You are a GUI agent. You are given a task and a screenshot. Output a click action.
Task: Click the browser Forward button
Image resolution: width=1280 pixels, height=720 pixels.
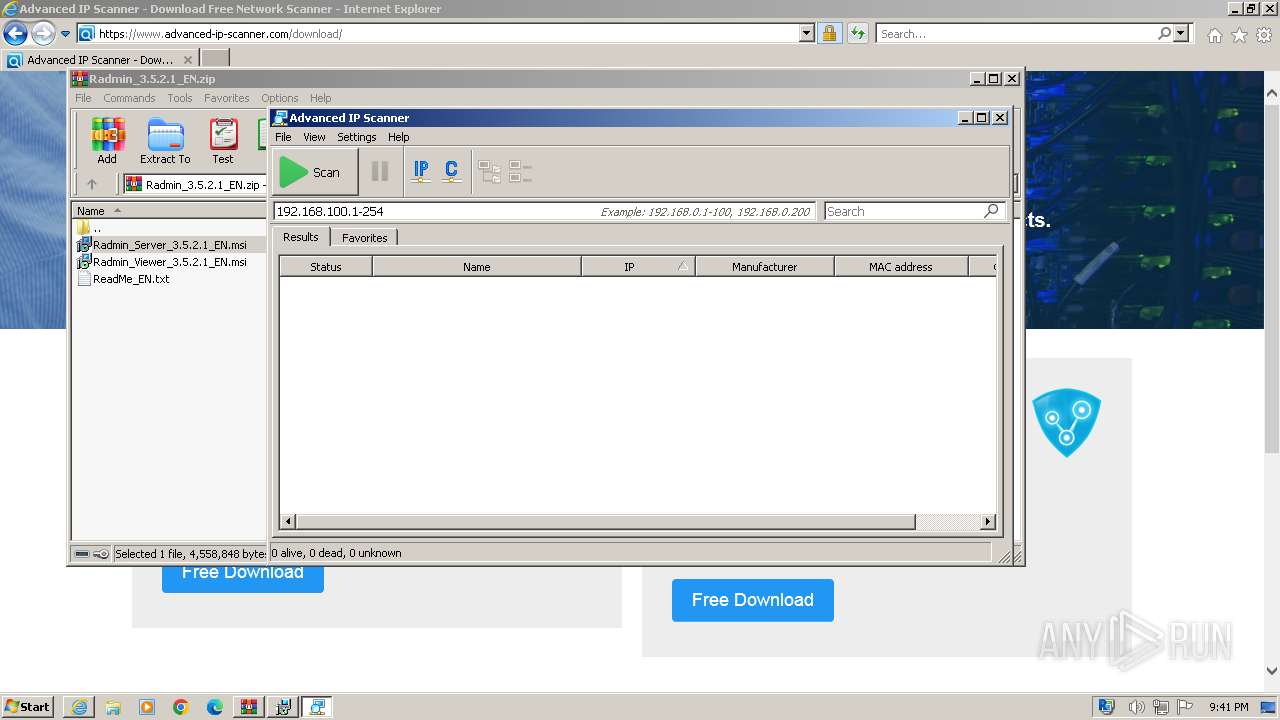[43, 34]
